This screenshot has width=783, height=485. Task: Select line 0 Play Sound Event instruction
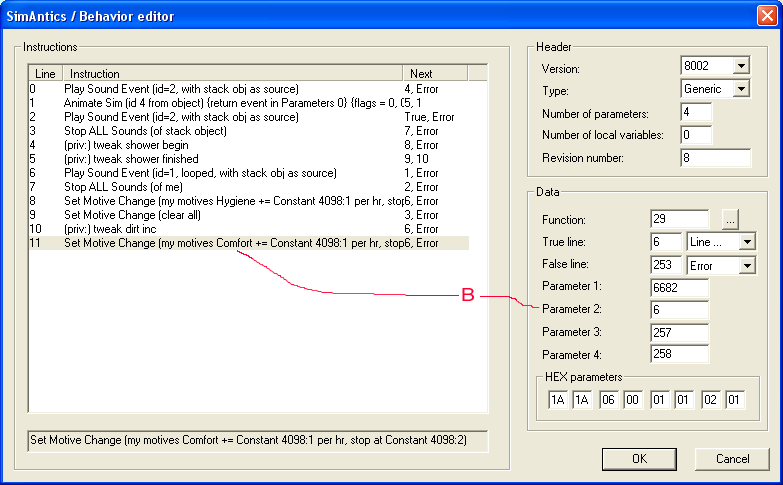coord(249,89)
